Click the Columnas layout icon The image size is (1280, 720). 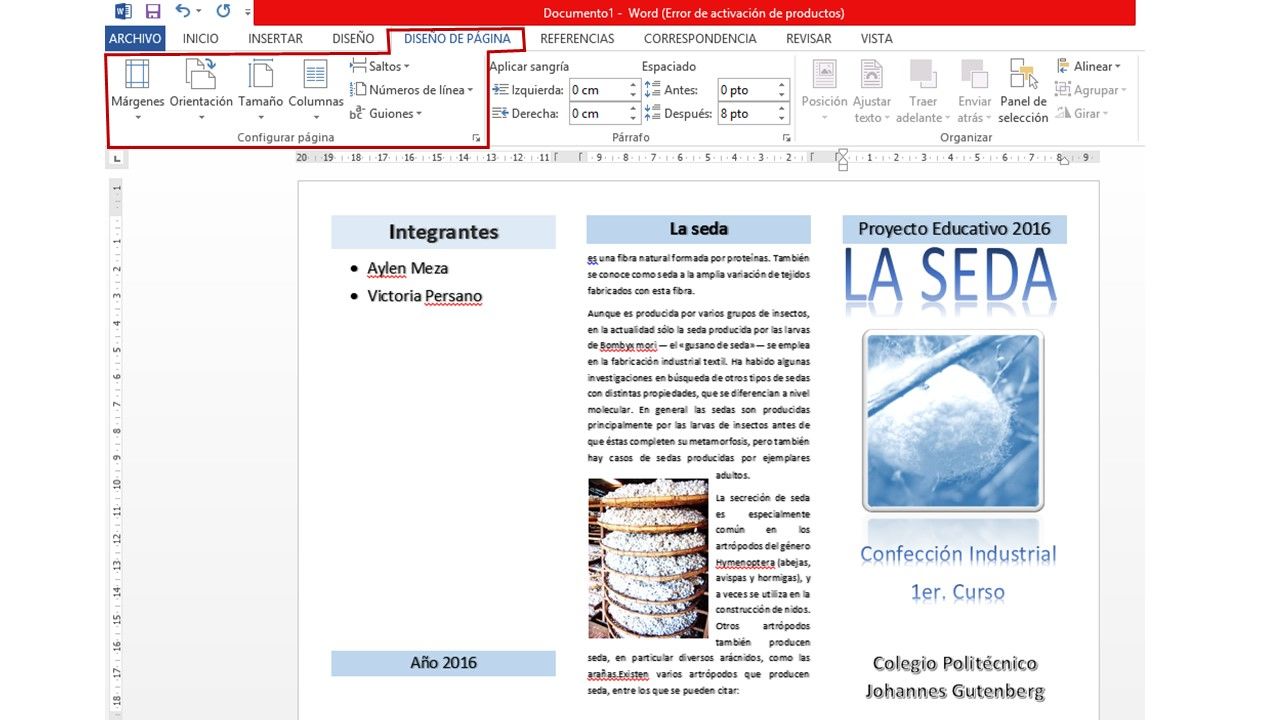[x=315, y=75]
